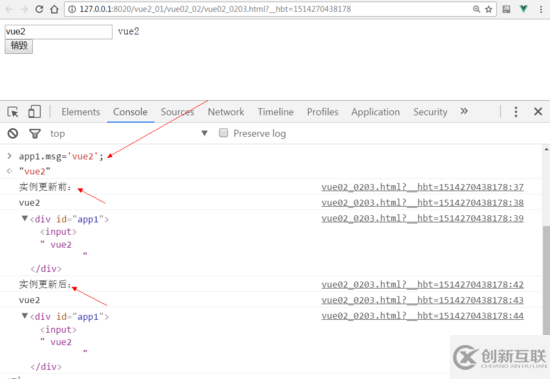Collapse the second div id app1 node
This screenshot has width=550, height=379.
pos(25,316)
